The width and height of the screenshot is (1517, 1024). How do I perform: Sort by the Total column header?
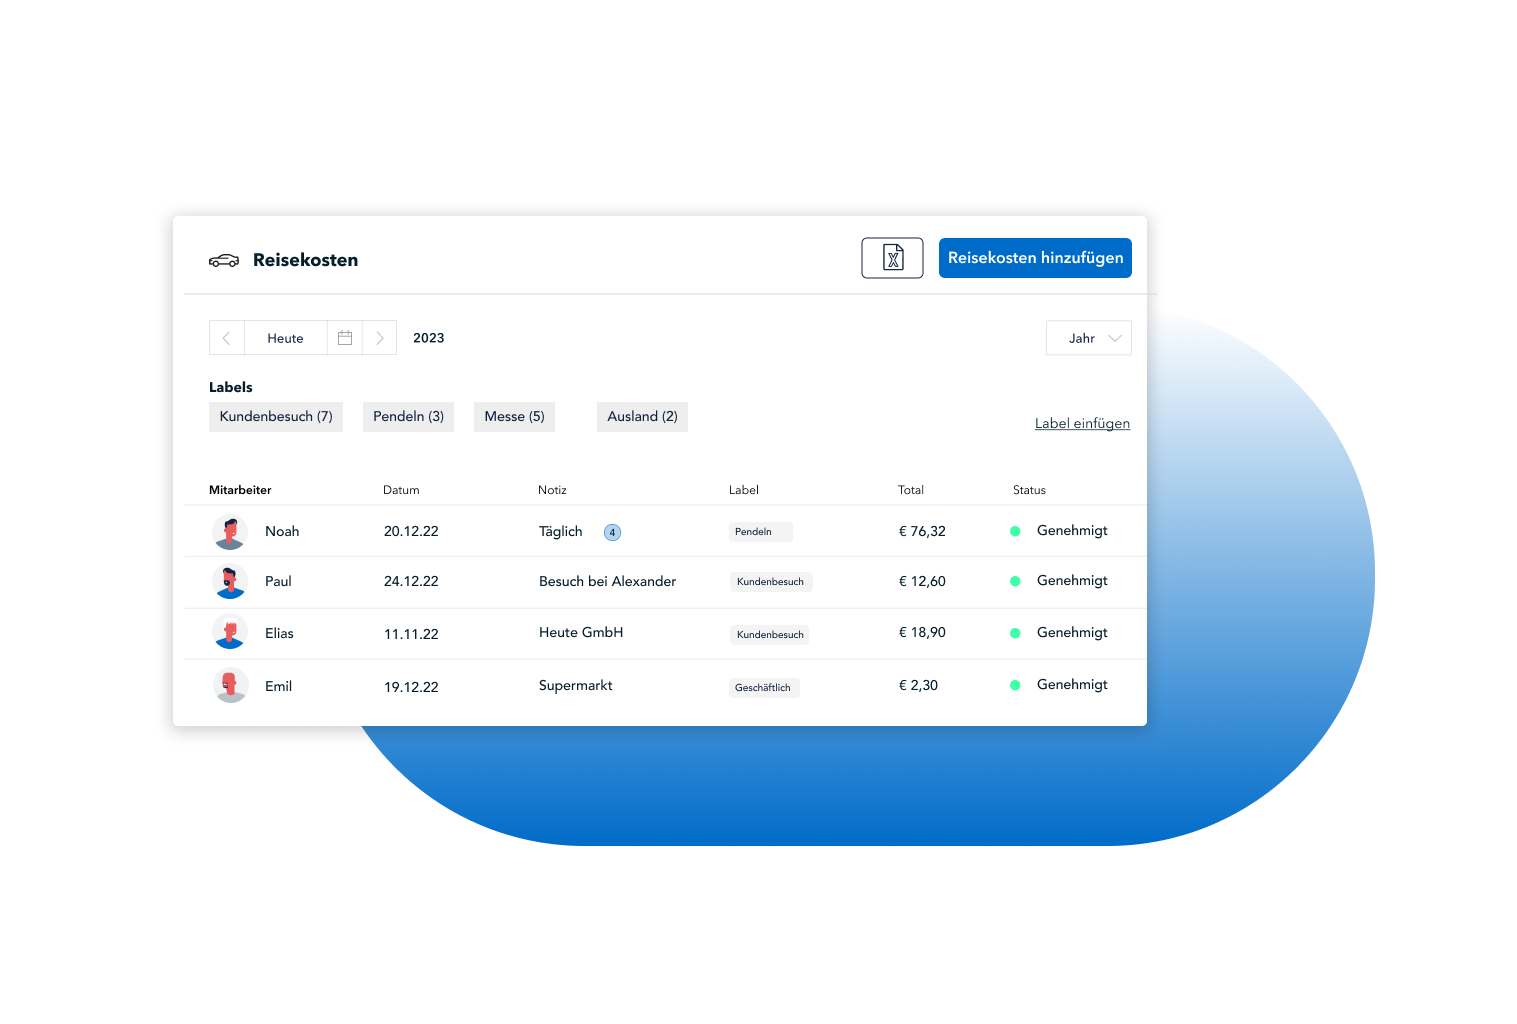pos(910,490)
